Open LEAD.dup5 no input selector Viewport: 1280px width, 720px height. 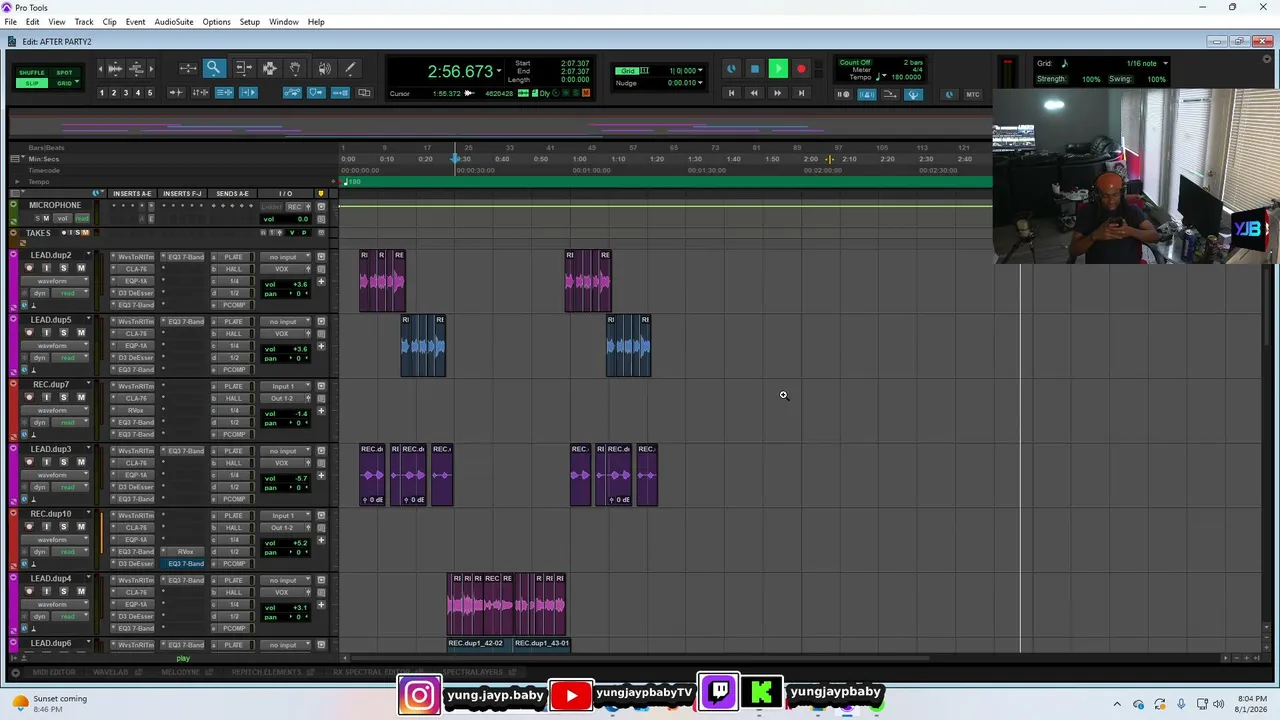[x=285, y=322]
